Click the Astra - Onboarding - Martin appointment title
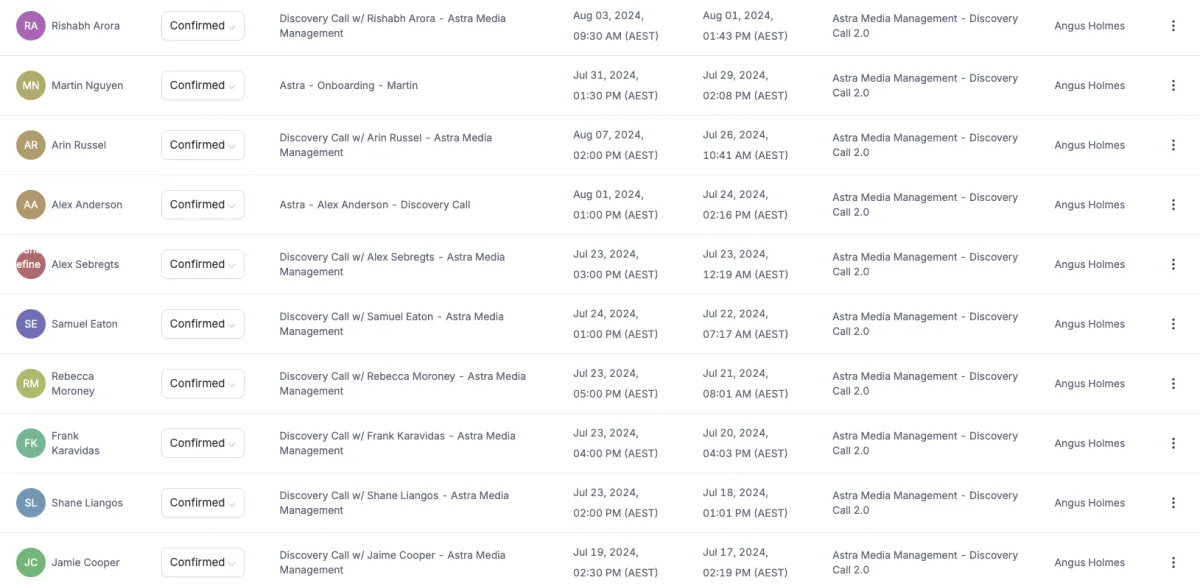 [348, 86]
